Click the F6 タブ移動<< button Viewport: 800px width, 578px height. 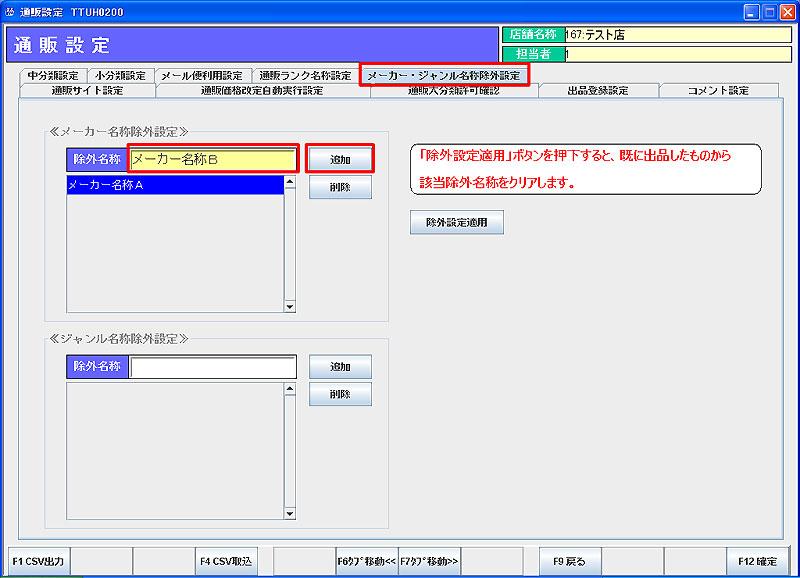tap(367, 561)
